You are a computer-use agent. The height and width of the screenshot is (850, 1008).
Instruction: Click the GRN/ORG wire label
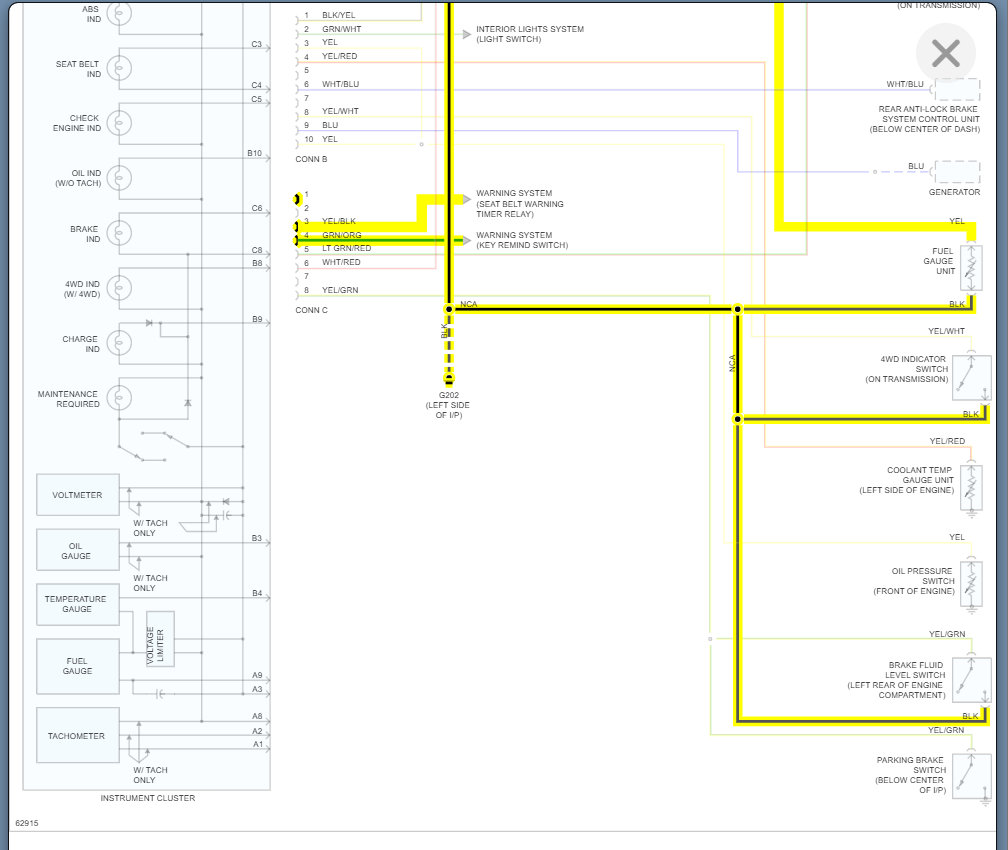(x=341, y=235)
